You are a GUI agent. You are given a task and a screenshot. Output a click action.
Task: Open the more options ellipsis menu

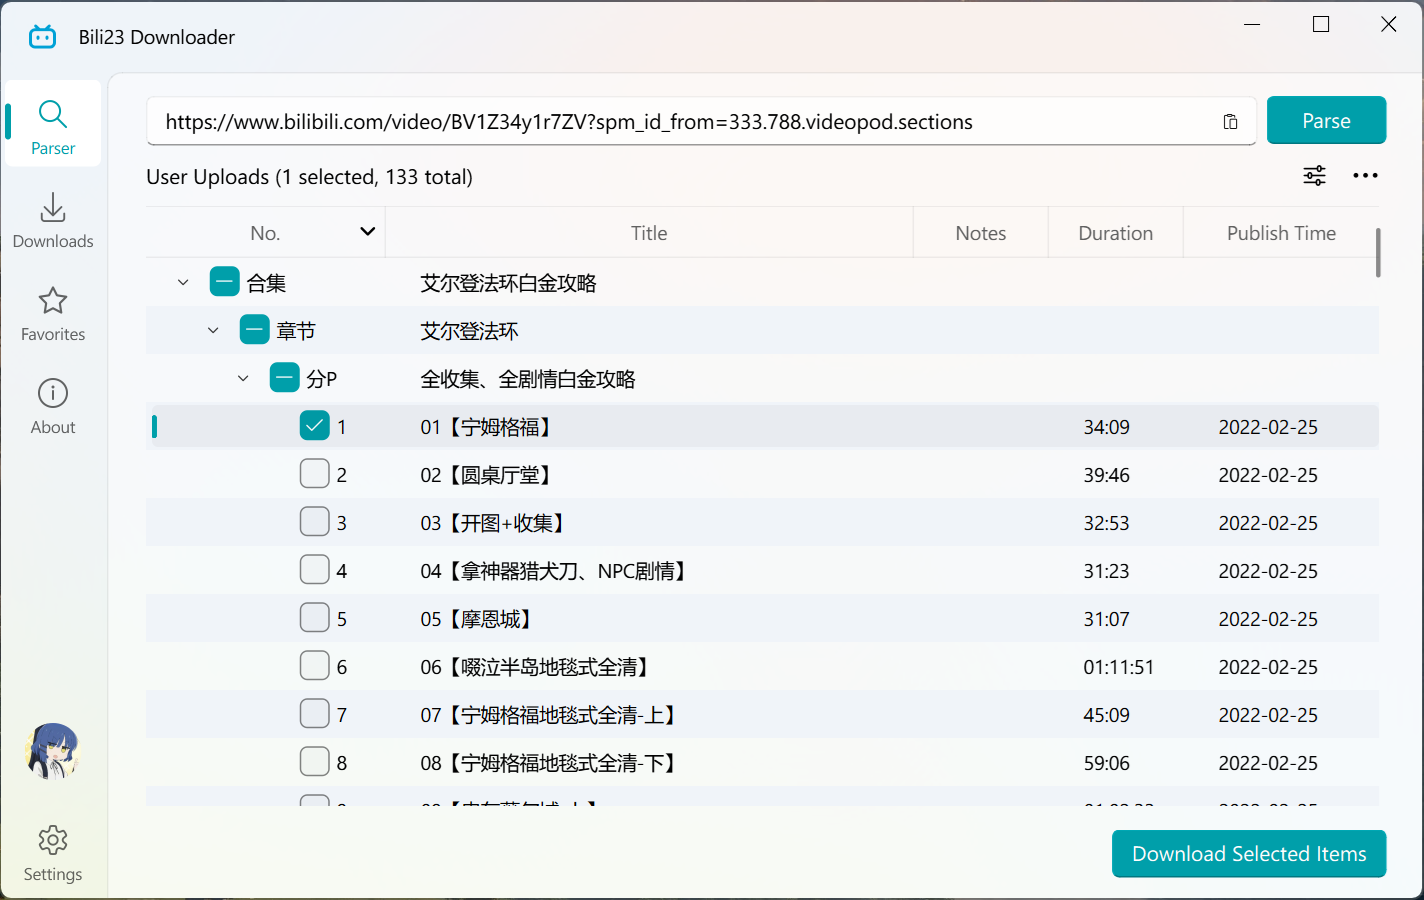click(1365, 176)
